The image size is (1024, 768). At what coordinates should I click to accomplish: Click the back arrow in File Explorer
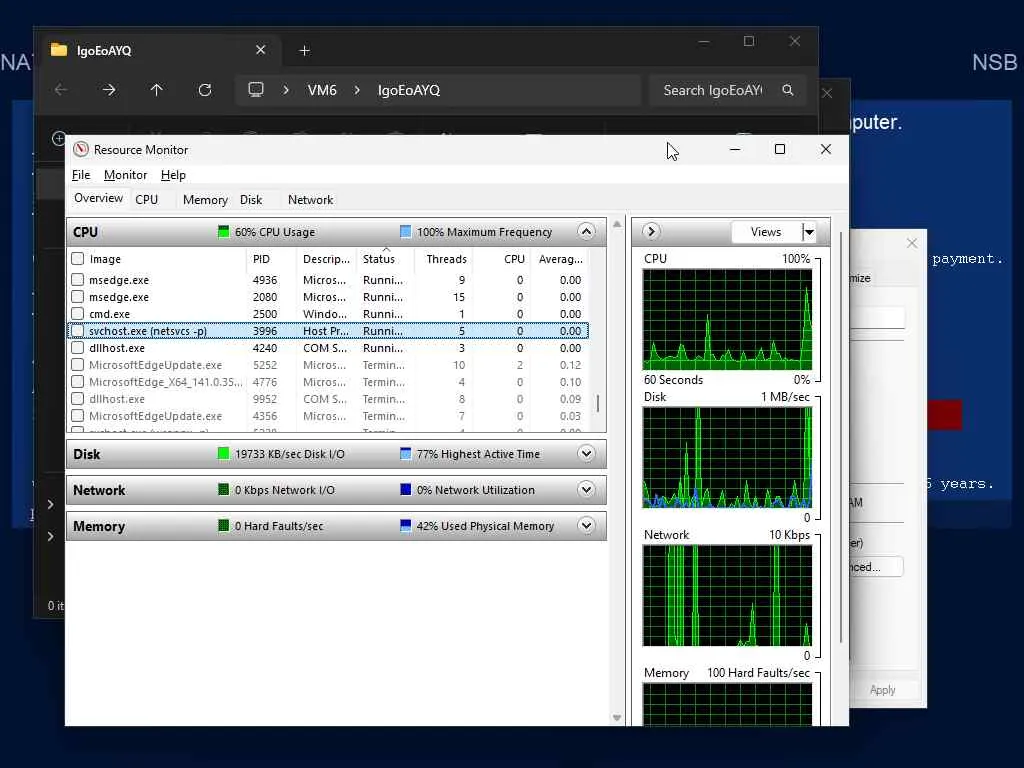61,90
